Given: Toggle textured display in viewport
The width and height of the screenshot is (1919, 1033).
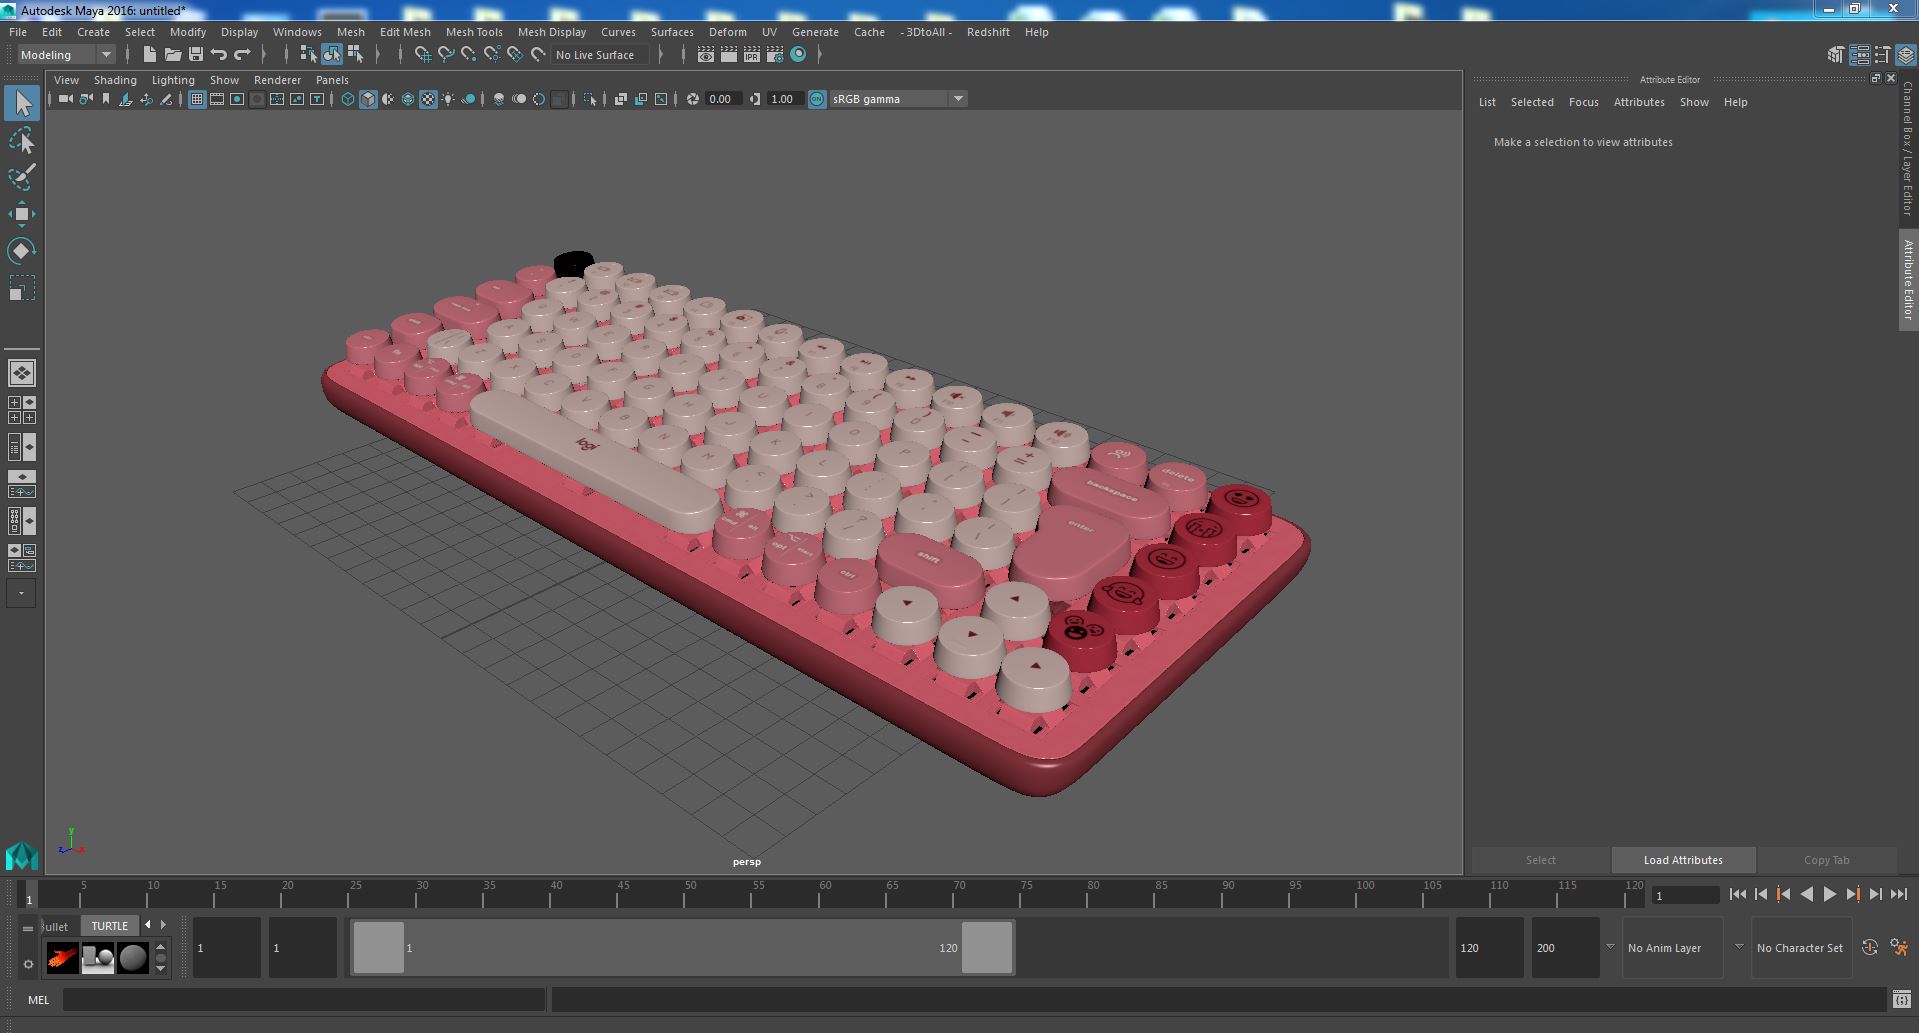Looking at the screenshot, I should click(428, 99).
